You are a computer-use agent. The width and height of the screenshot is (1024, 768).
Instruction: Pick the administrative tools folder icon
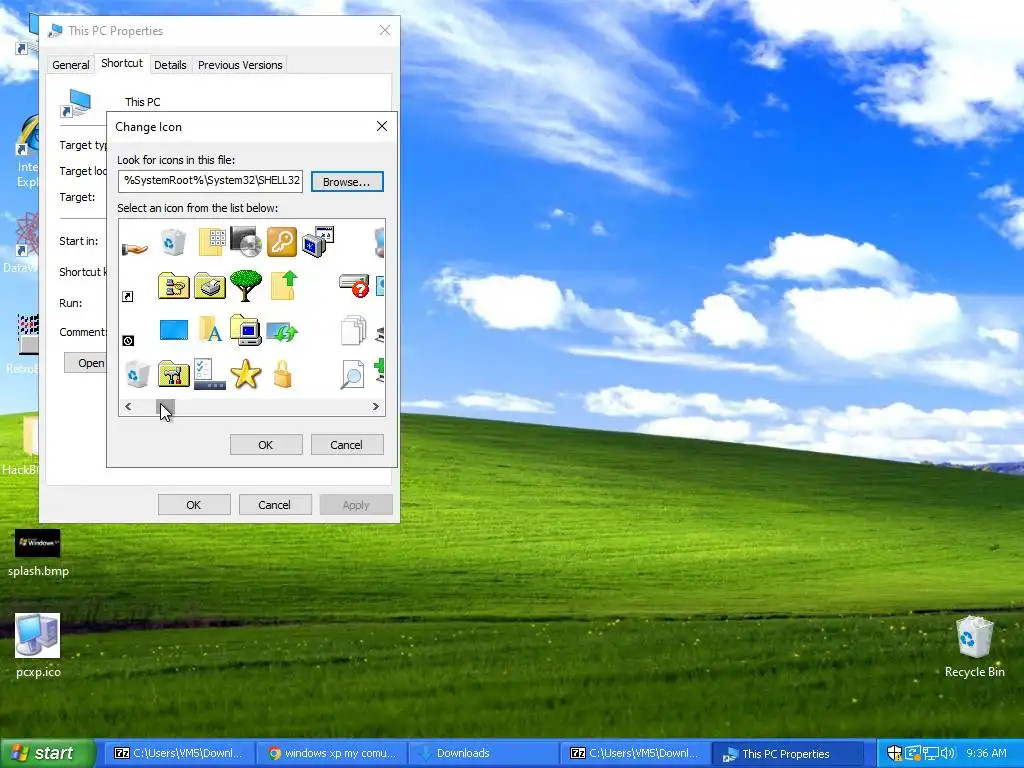pos(174,374)
